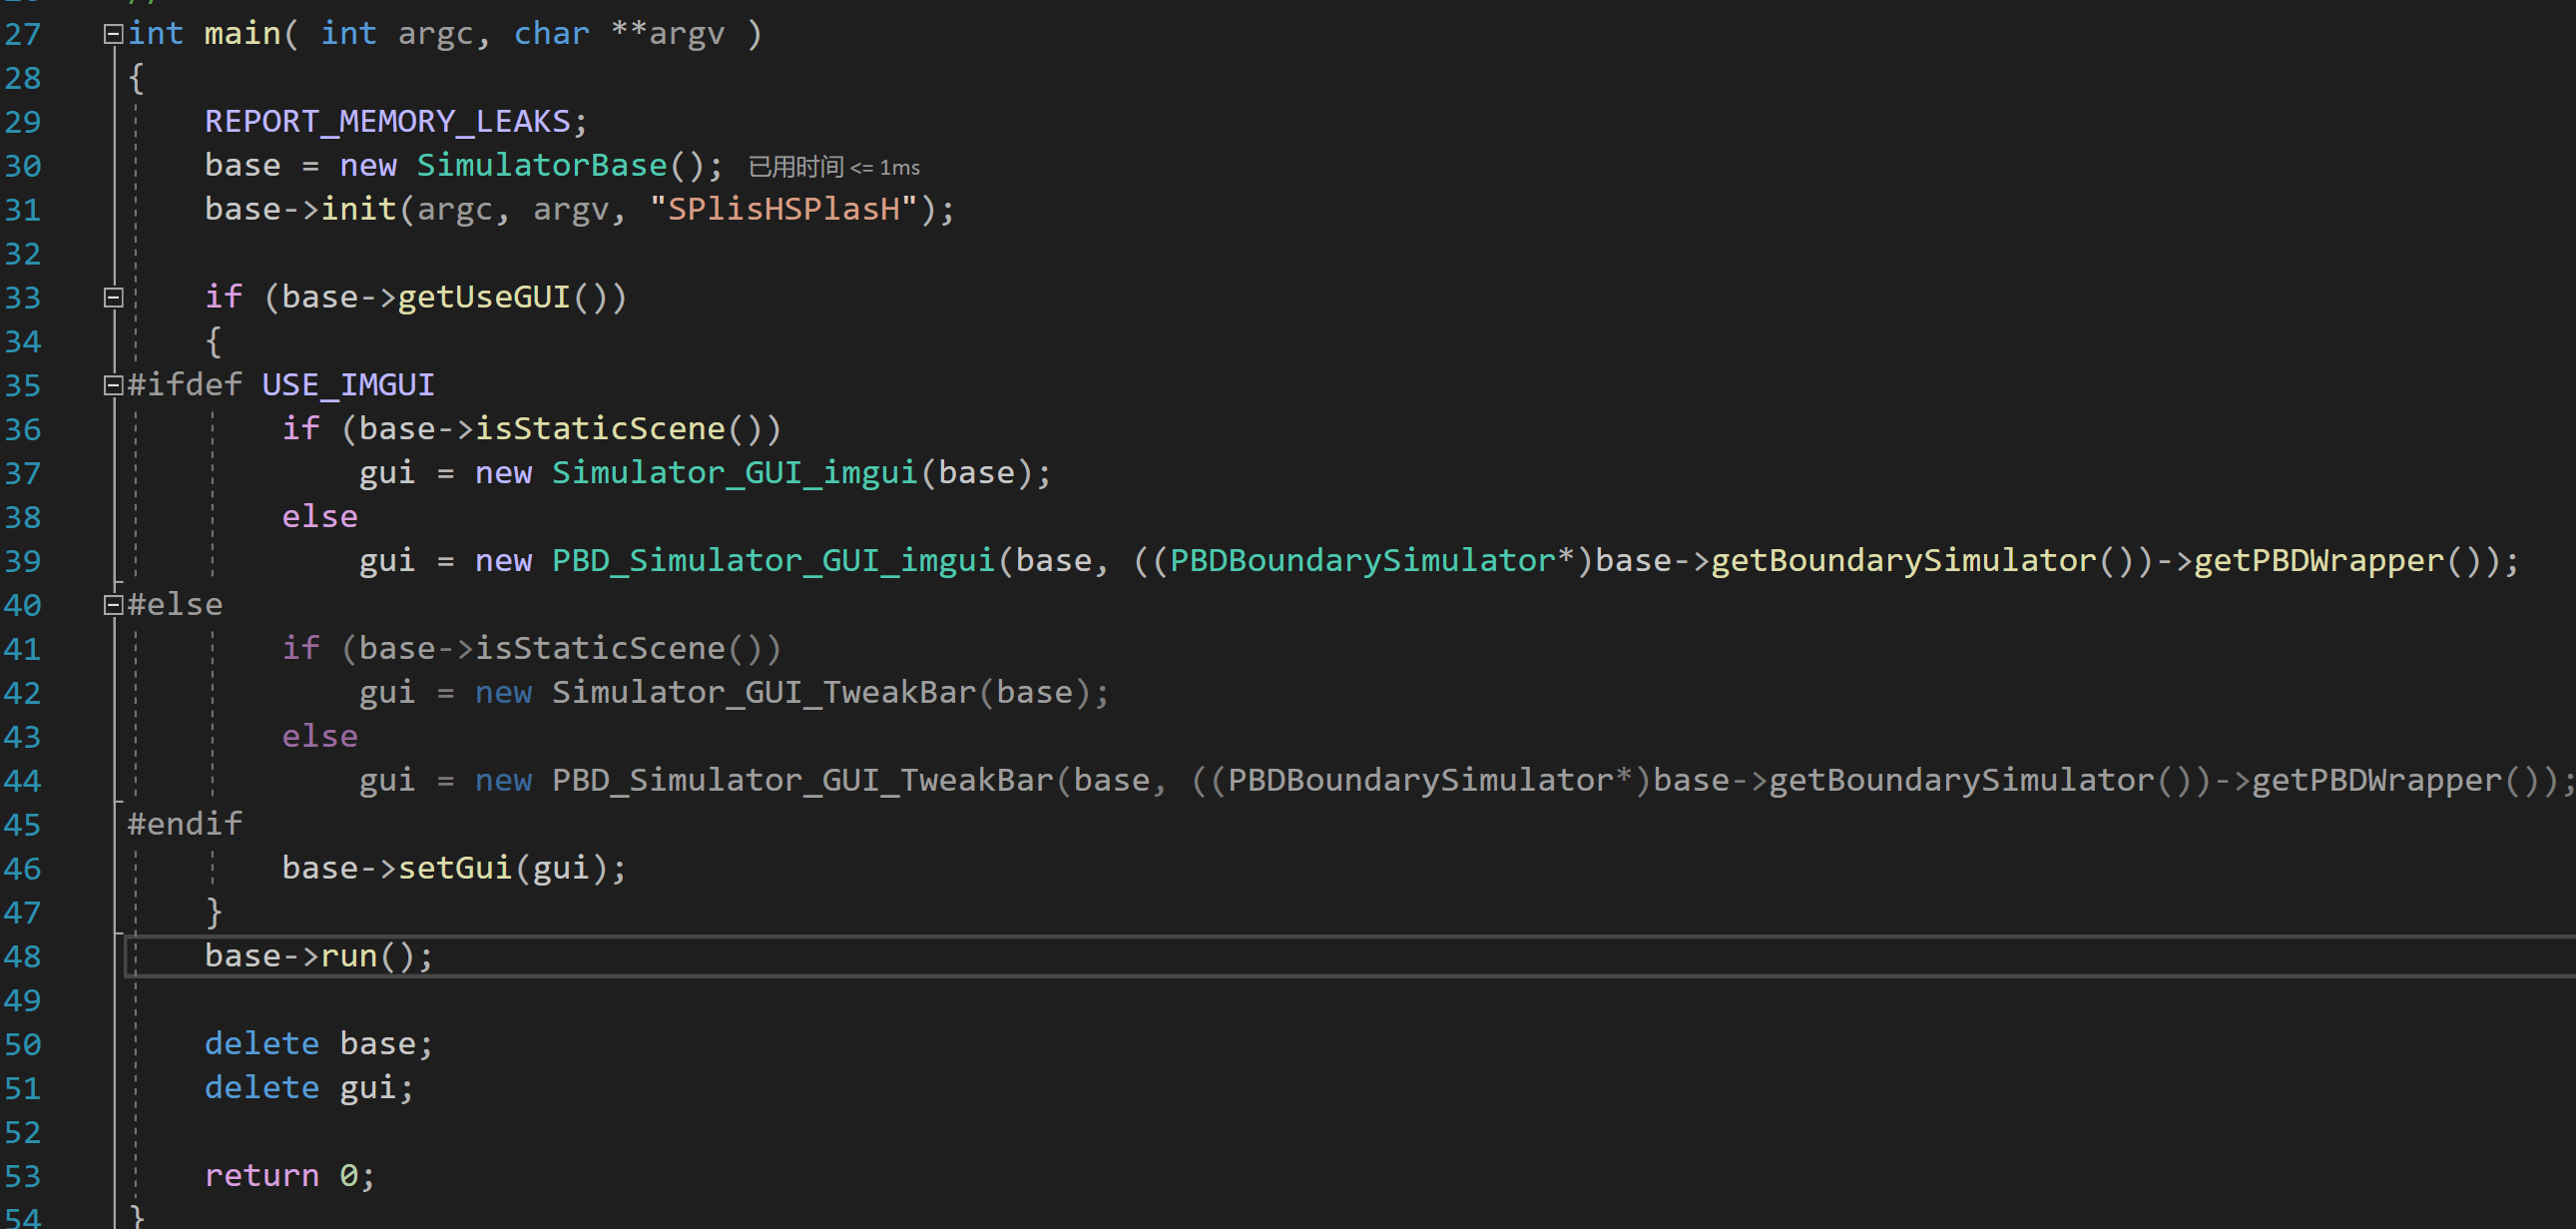Click line number 27 in gutter
Viewport: 2576px width, 1229px height.
(x=22, y=35)
